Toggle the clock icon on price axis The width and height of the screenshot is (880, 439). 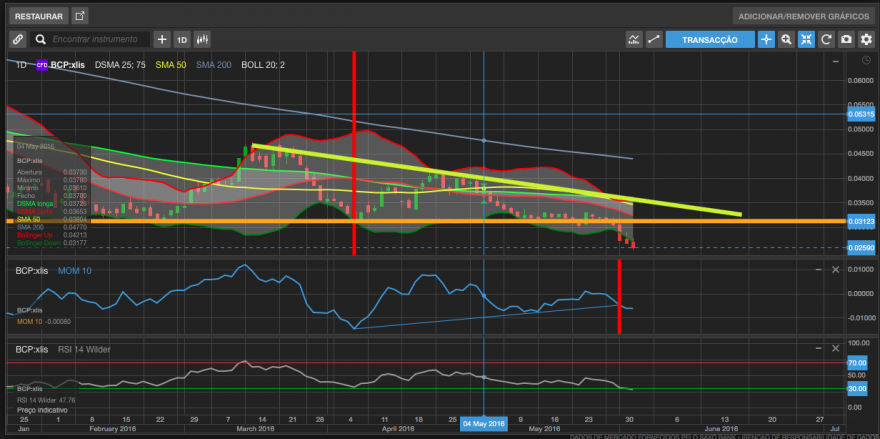[865, 60]
